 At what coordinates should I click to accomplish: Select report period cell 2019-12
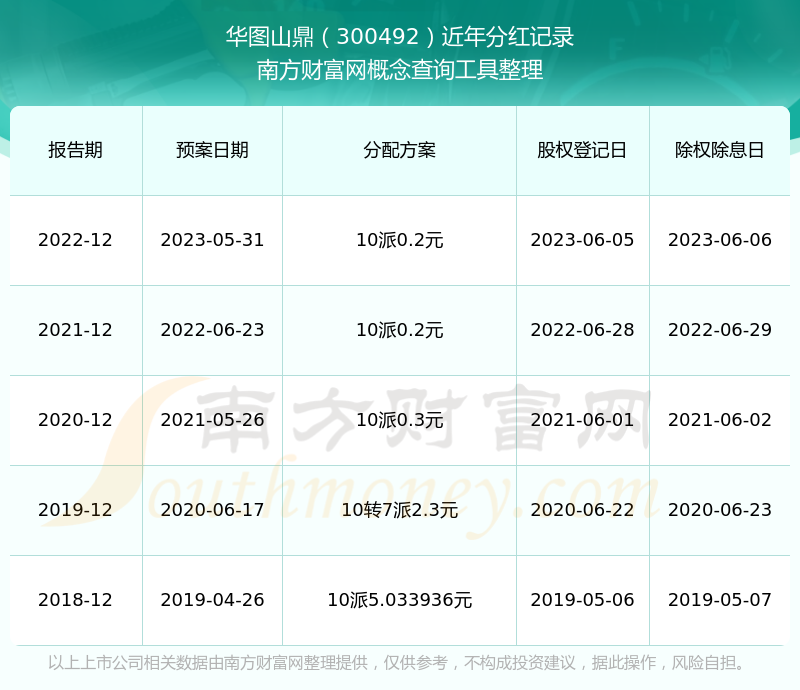(76, 509)
